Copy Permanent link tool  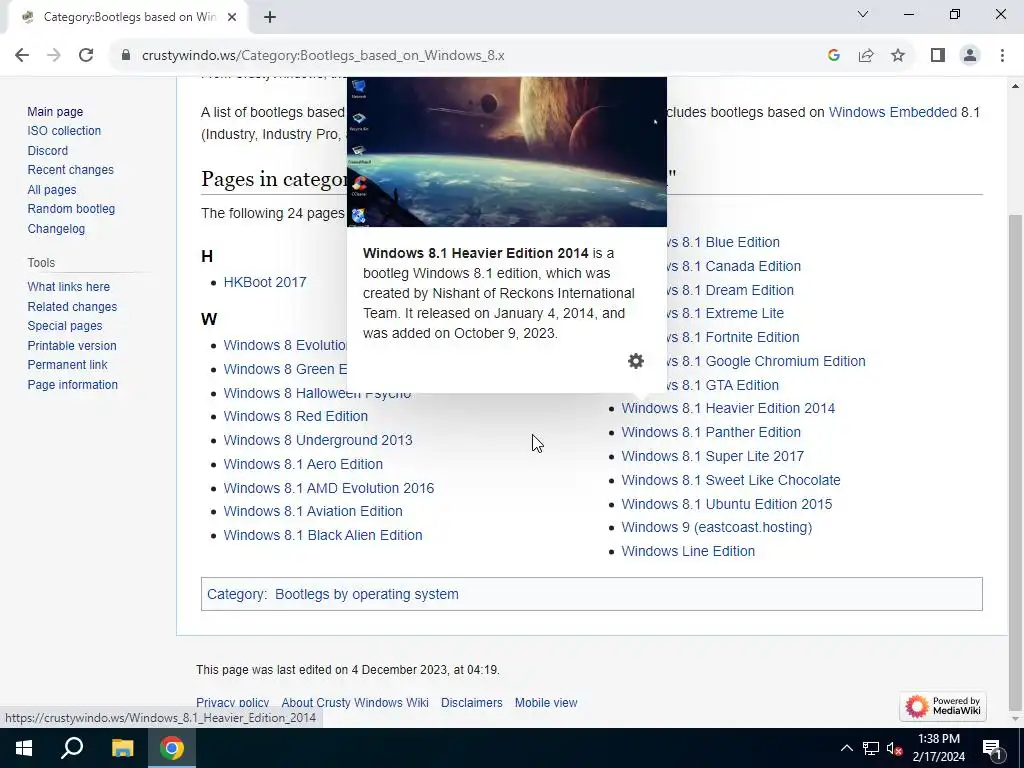coord(67,365)
